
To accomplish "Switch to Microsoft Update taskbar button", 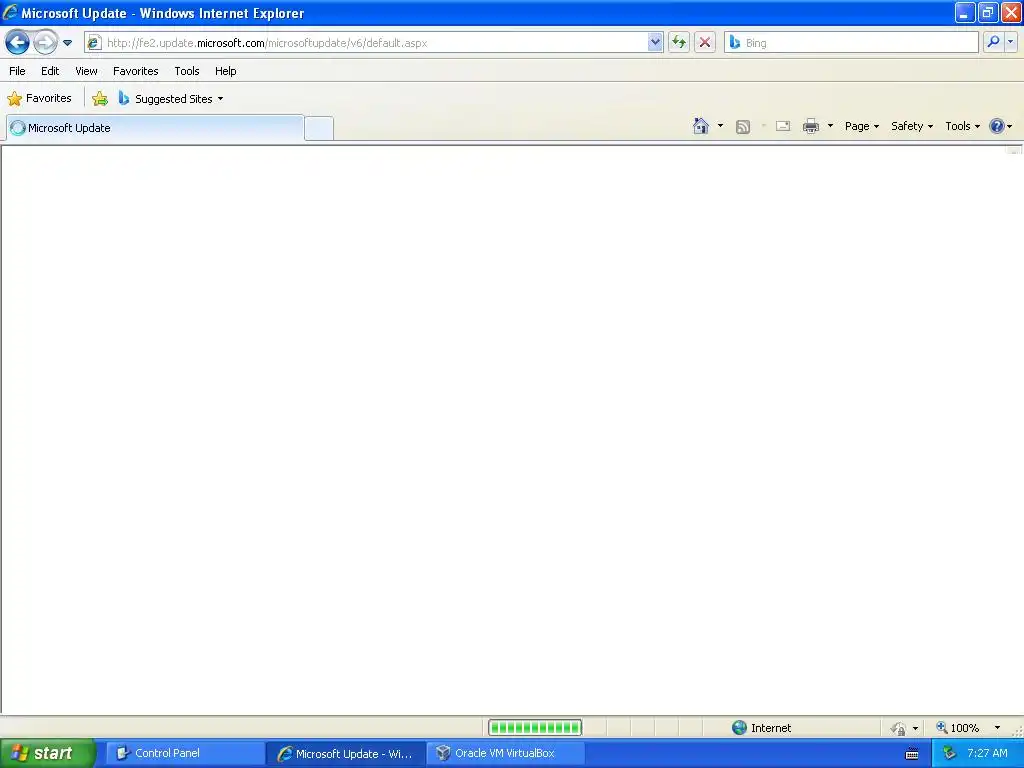I will coord(346,754).
